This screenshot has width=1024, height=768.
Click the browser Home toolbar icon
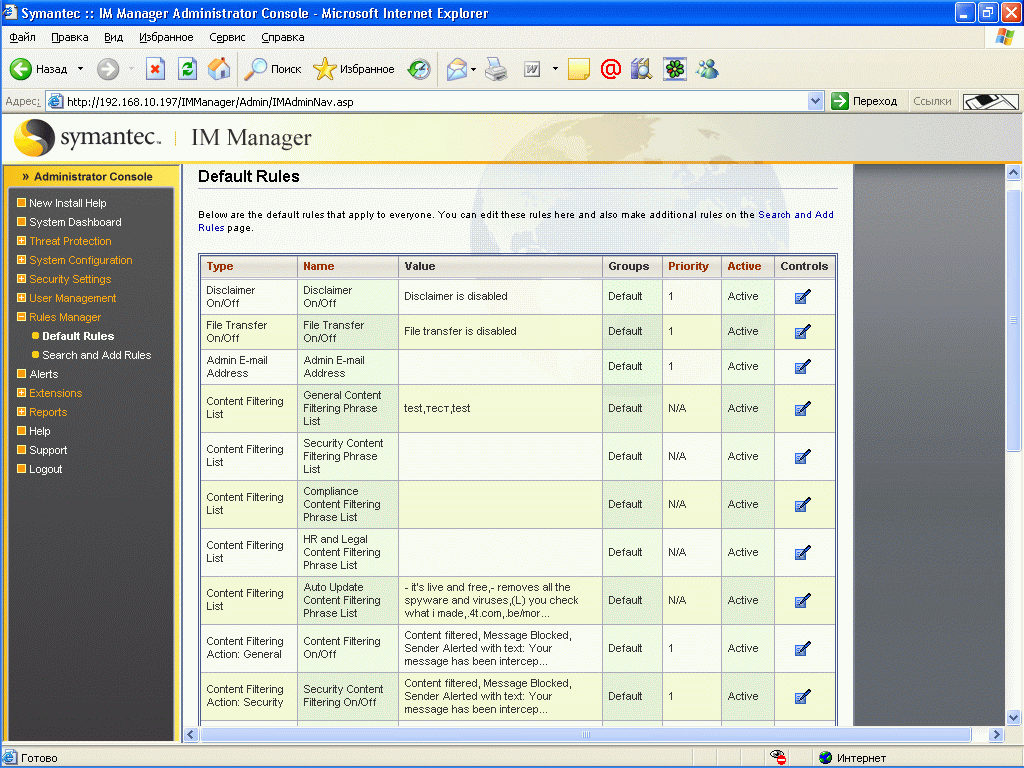219,69
